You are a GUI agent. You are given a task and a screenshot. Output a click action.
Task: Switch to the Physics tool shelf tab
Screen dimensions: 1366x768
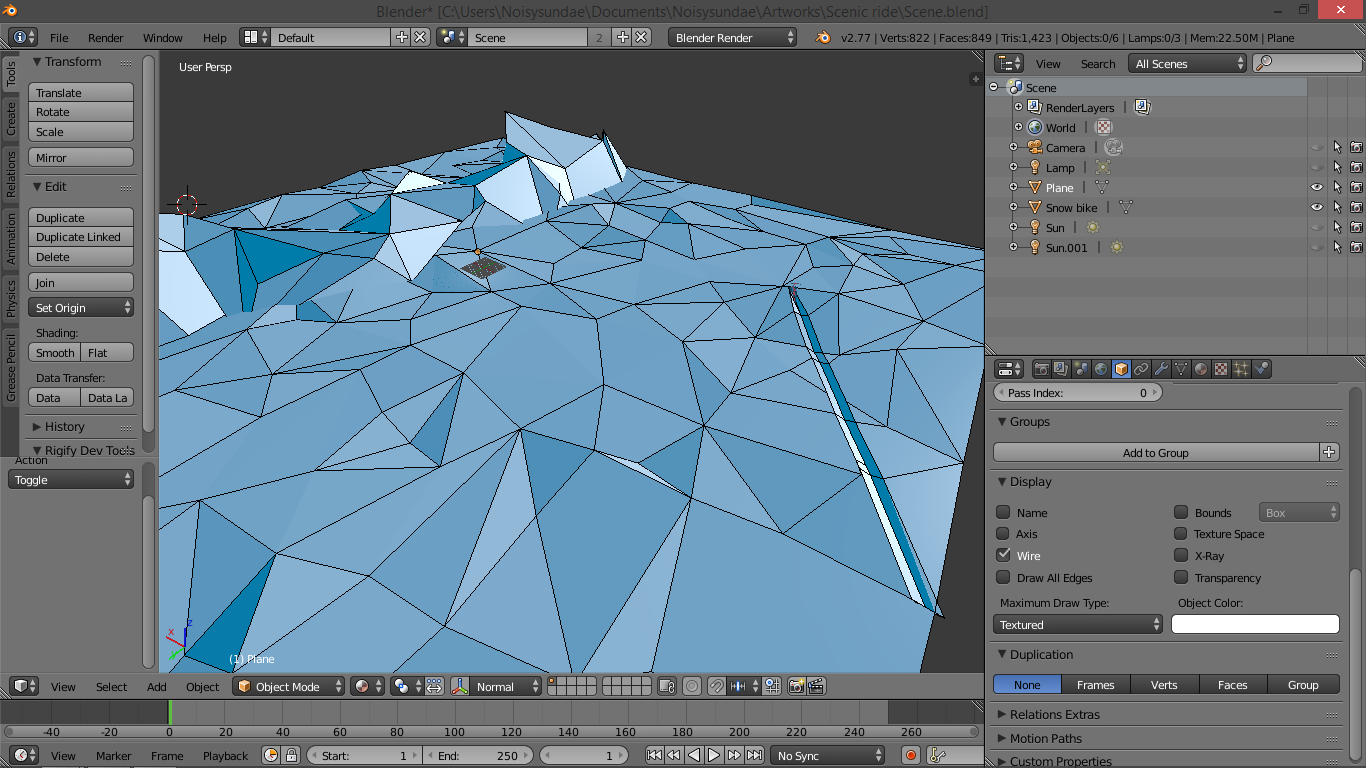pos(11,298)
